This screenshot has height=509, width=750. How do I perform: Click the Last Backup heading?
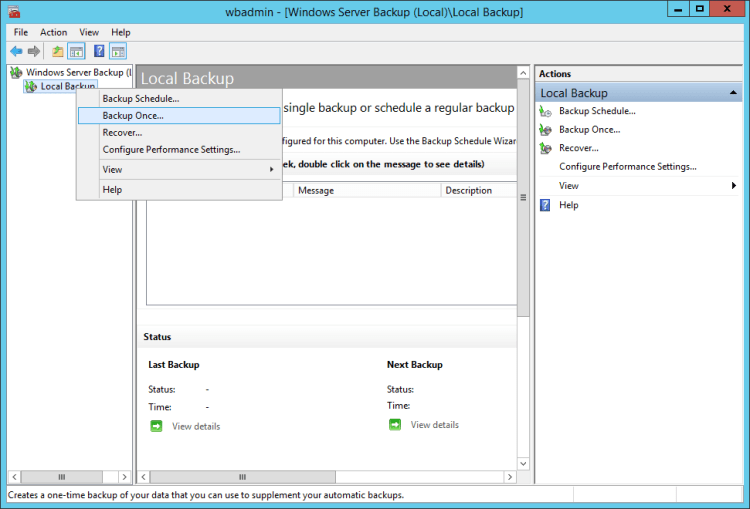point(174,365)
